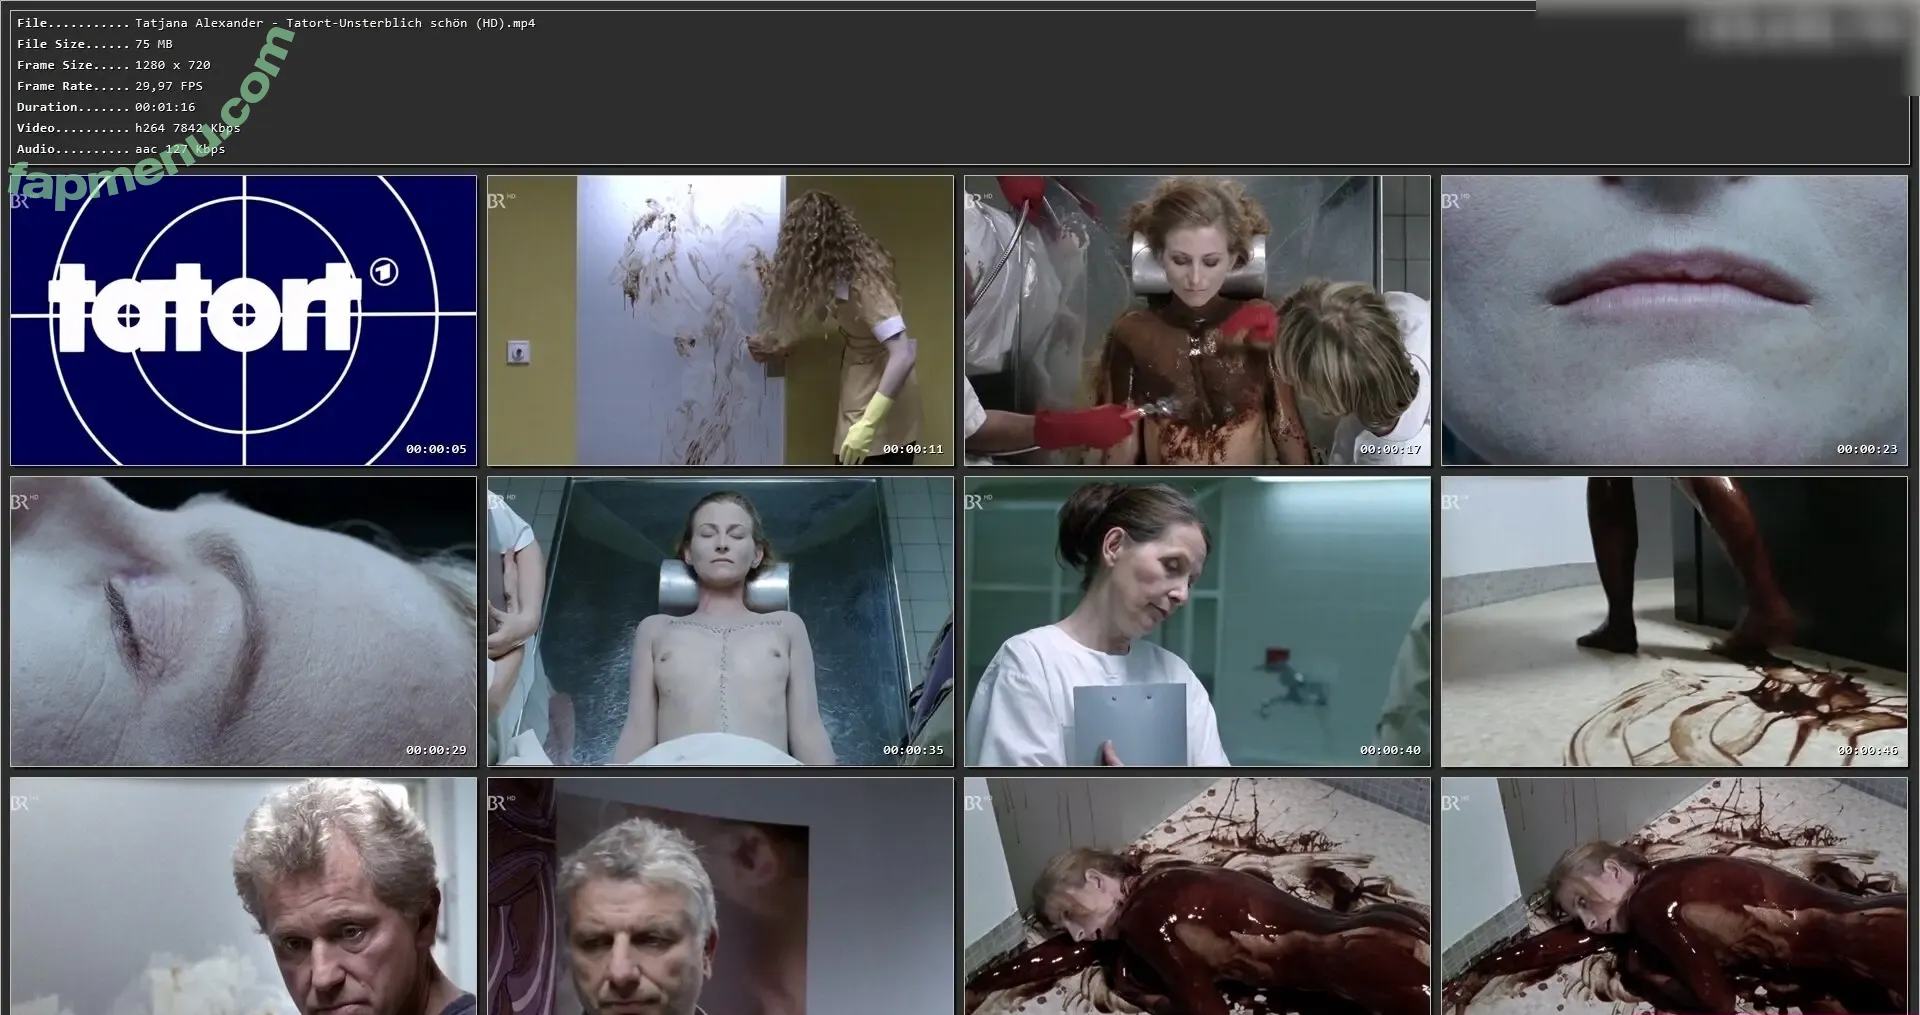
Task: Click the BR logo on the clipboard woman frame
Action: click(x=978, y=502)
